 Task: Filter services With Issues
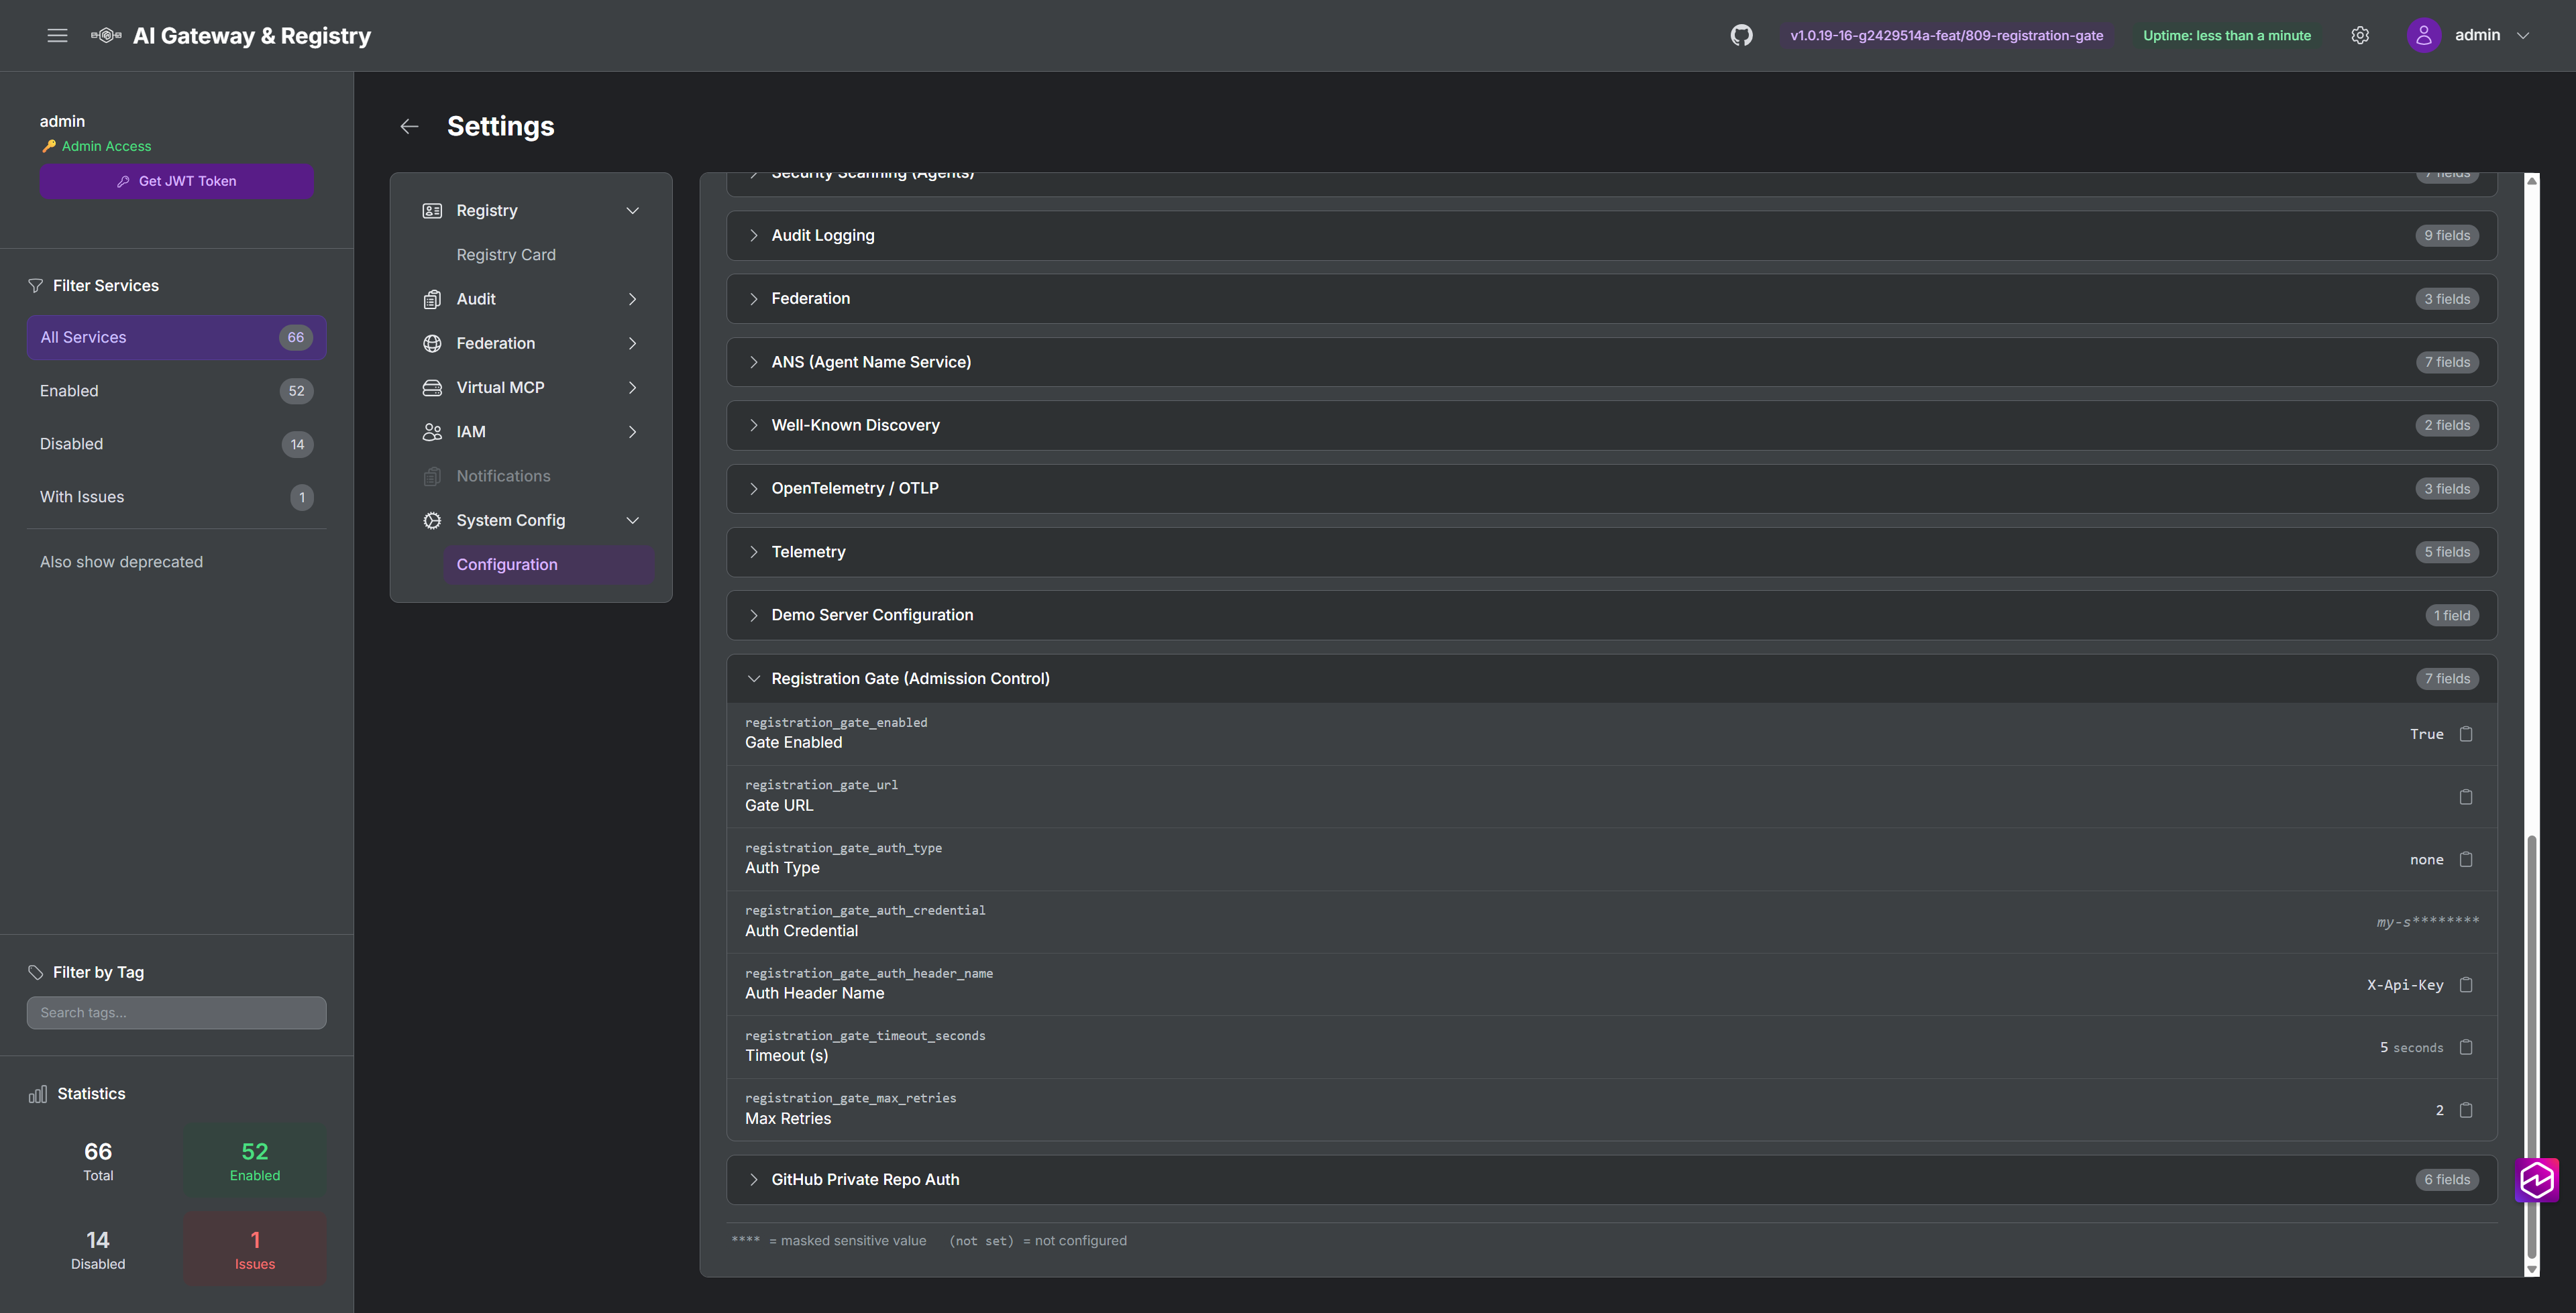click(176, 497)
